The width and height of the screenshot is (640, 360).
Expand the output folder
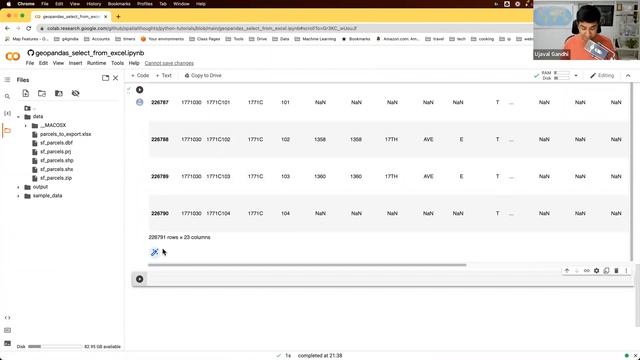(18, 187)
